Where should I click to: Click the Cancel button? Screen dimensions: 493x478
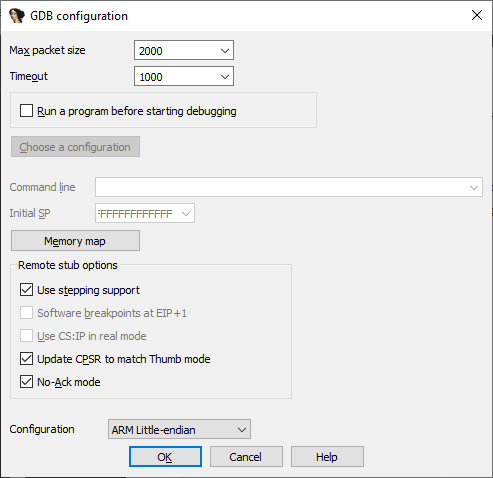coord(246,457)
